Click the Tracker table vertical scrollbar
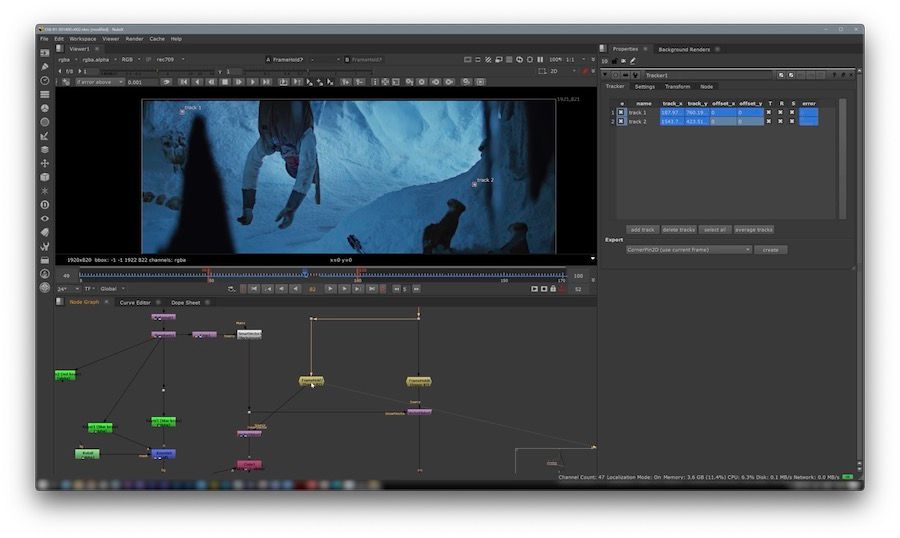Screen dimensions: 900x538 [x=842, y=158]
